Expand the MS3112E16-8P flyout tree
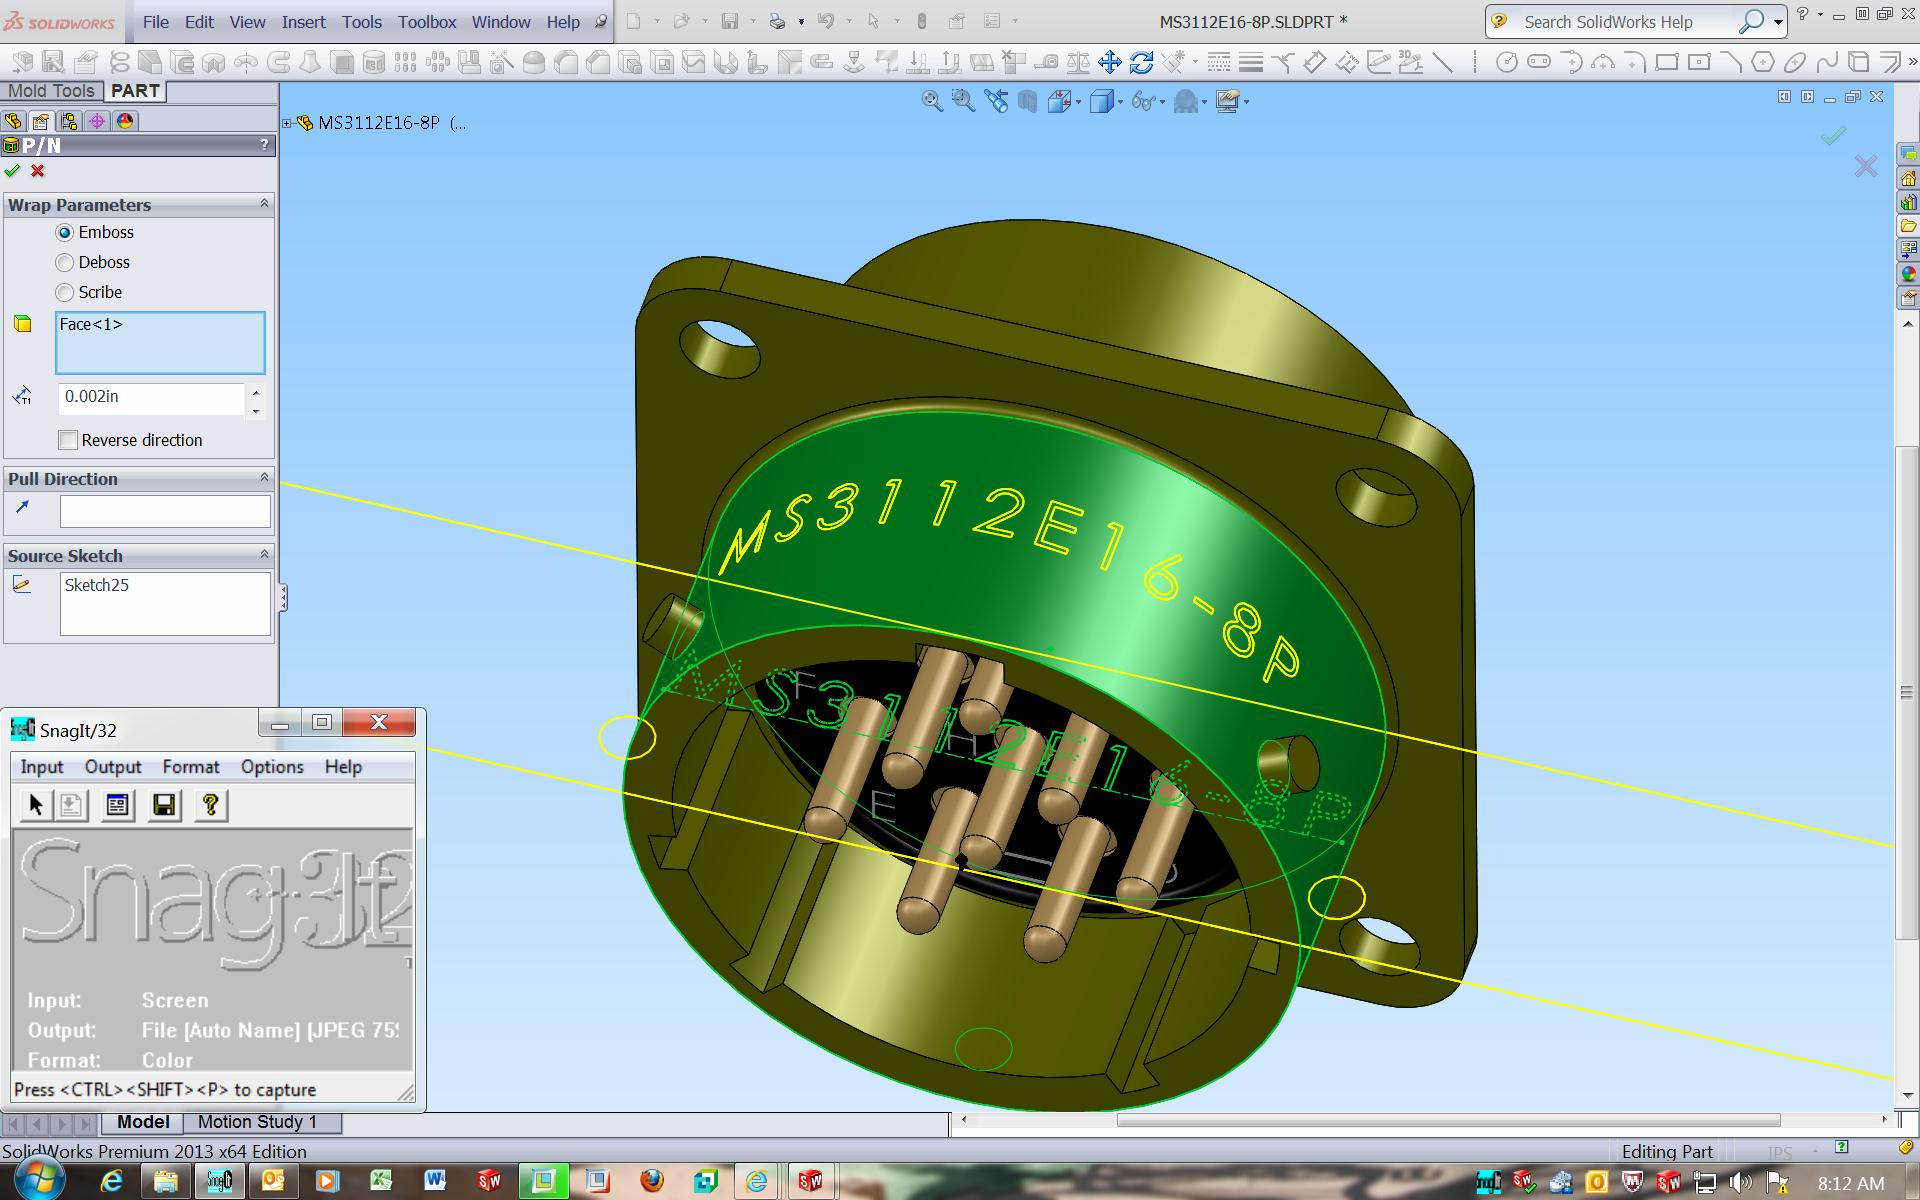 pos(287,123)
